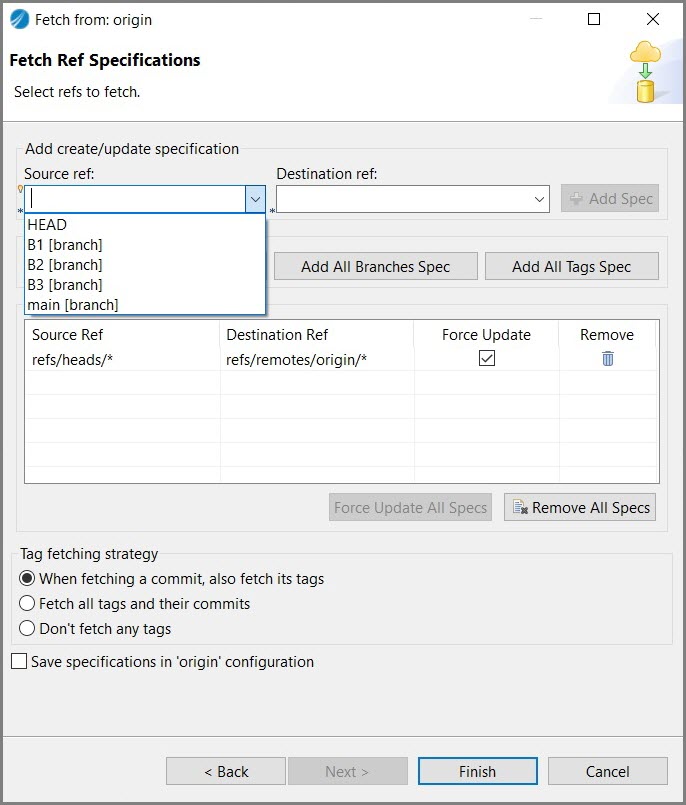
Task: Select main [branch] in the source list
Action: [73, 305]
